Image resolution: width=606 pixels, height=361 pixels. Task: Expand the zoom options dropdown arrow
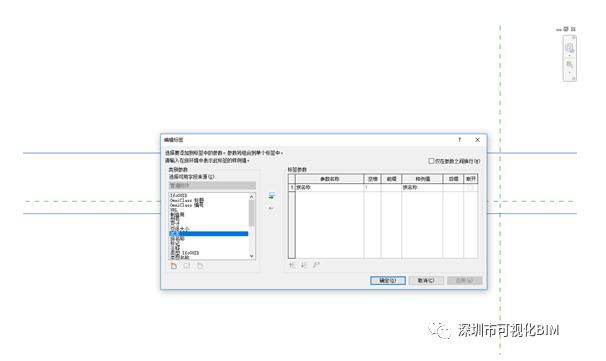point(569,72)
